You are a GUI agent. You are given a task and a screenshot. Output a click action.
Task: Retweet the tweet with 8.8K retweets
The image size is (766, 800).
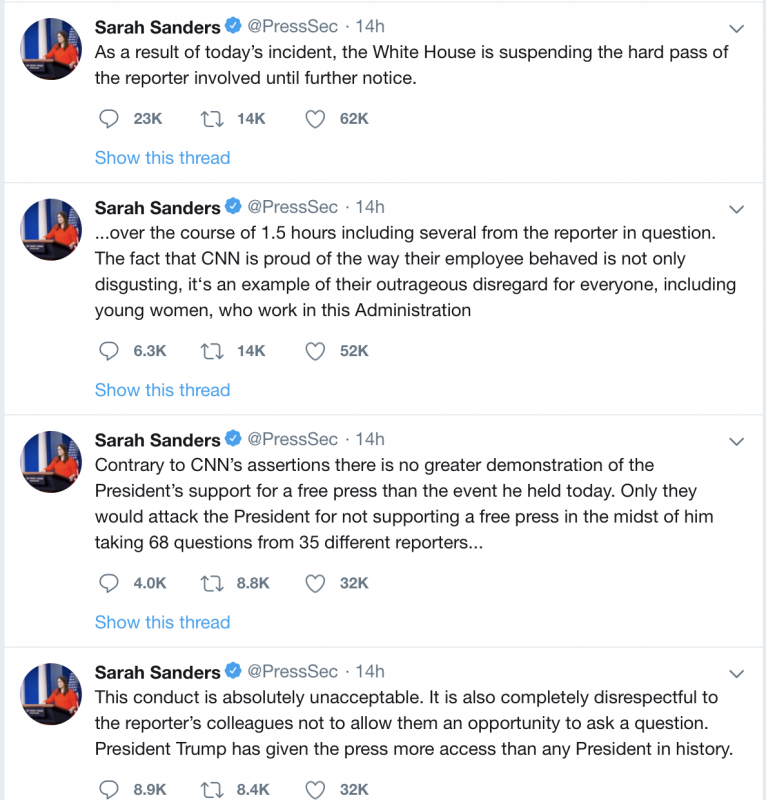click(212, 583)
